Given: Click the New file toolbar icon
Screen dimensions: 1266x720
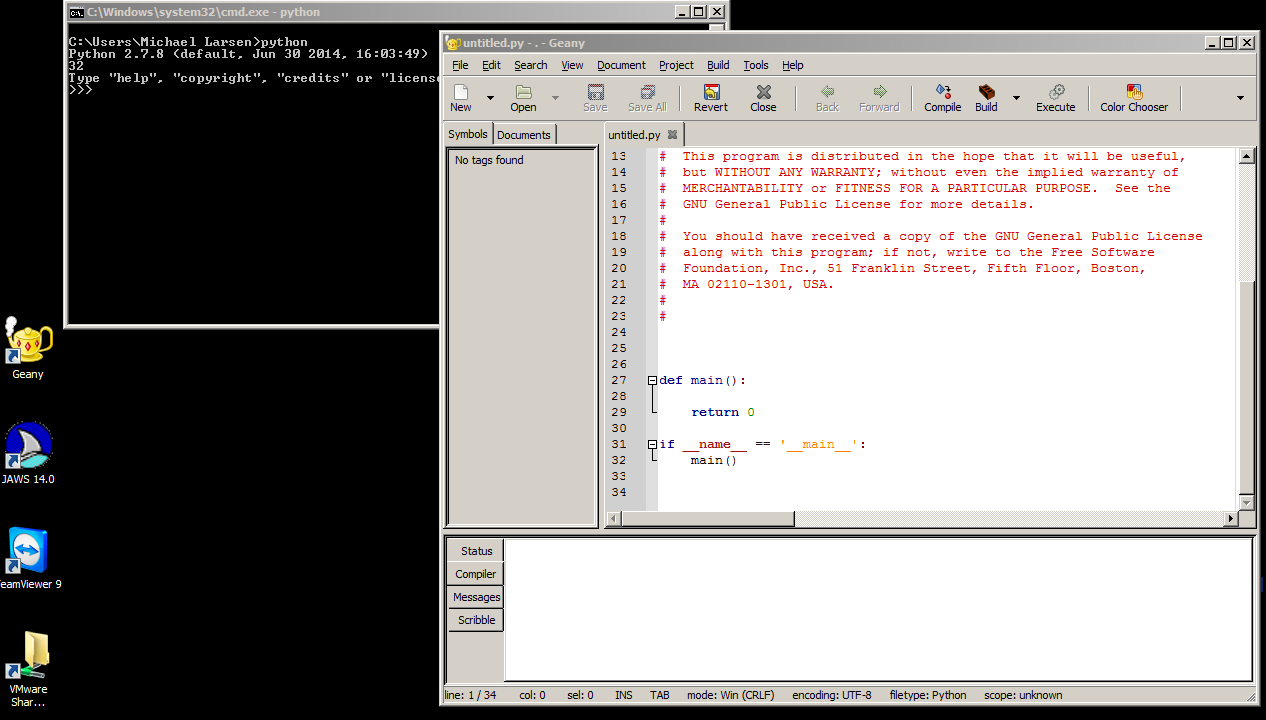Looking at the screenshot, I should click(x=460, y=98).
